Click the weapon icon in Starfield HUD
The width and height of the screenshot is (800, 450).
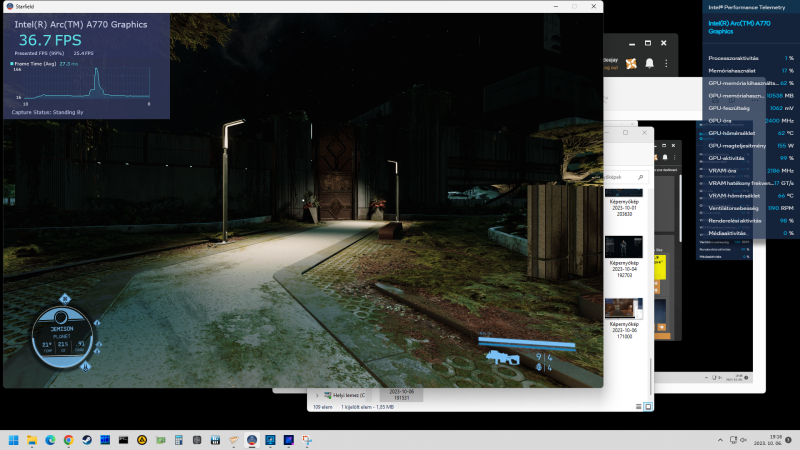503,358
